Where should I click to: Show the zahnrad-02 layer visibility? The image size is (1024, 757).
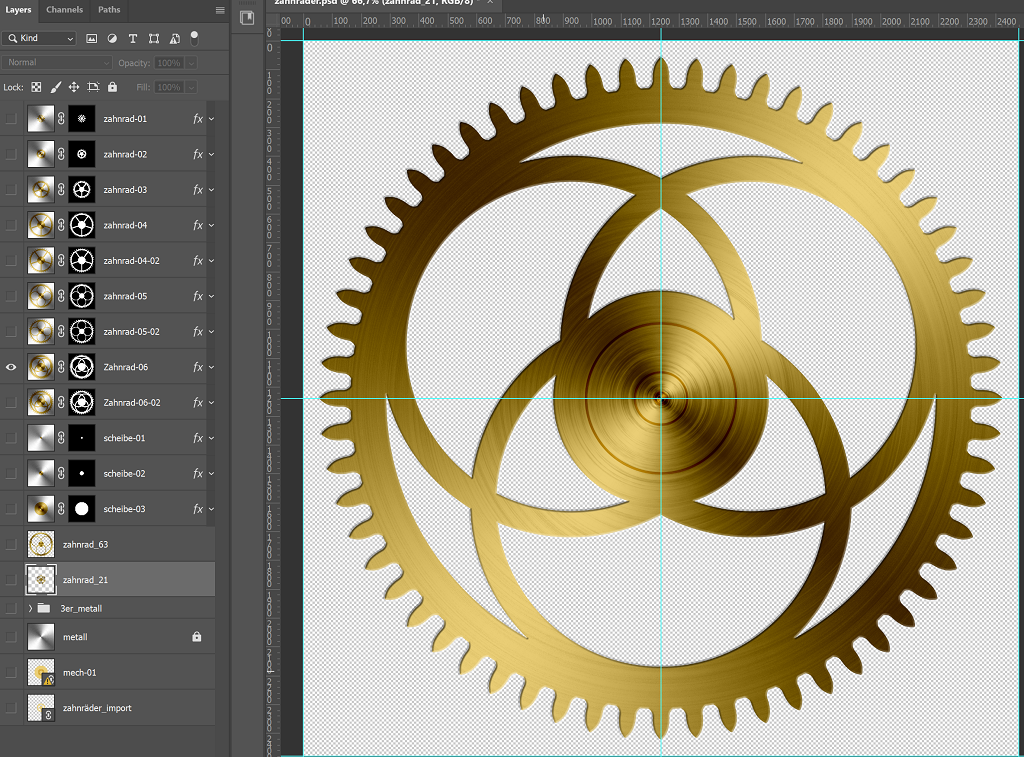pyautogui.click(x=11, y=154)
